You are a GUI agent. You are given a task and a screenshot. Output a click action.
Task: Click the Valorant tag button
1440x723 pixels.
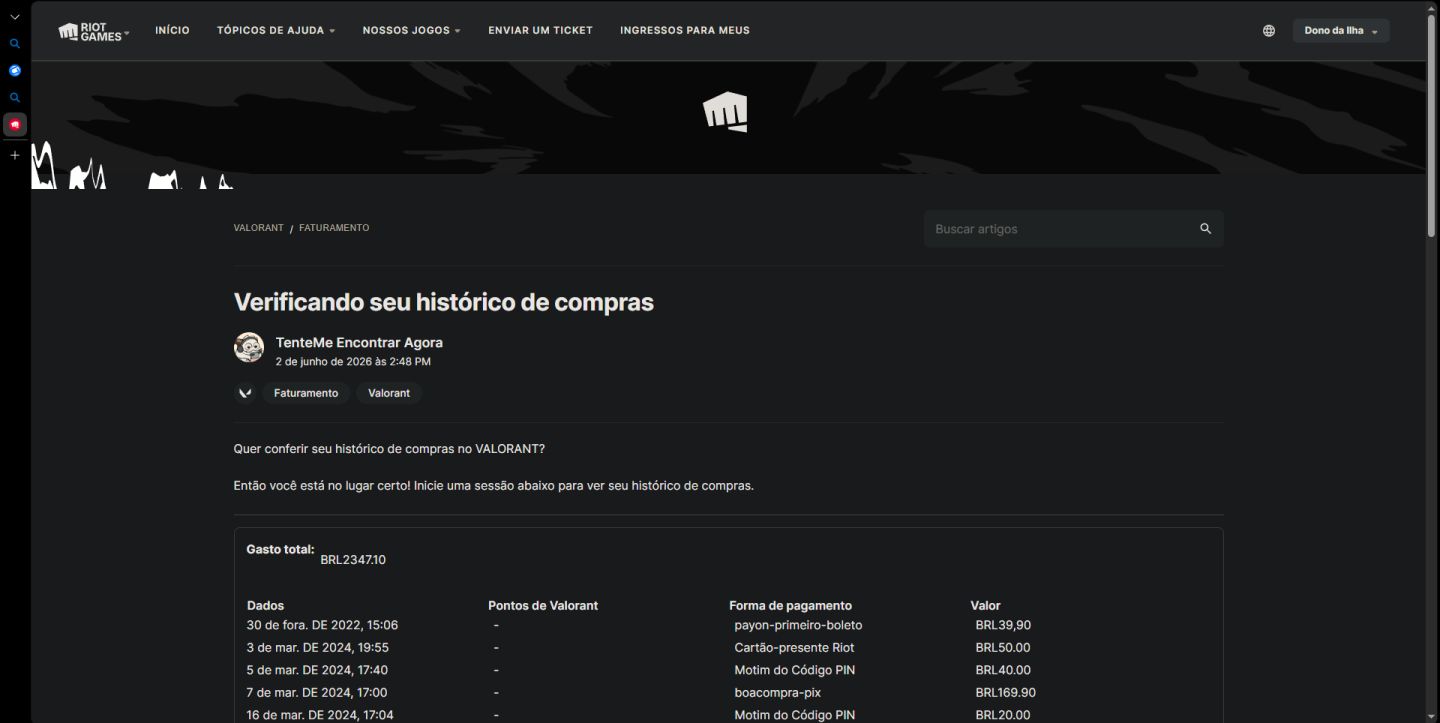389,393
